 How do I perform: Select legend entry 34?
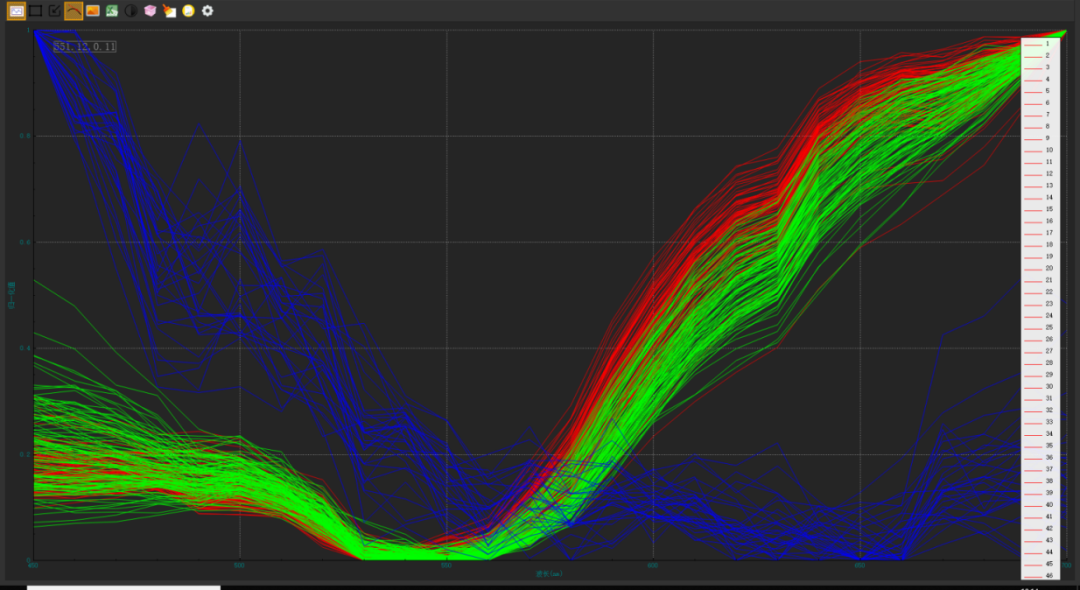(x=1040, y=434)
